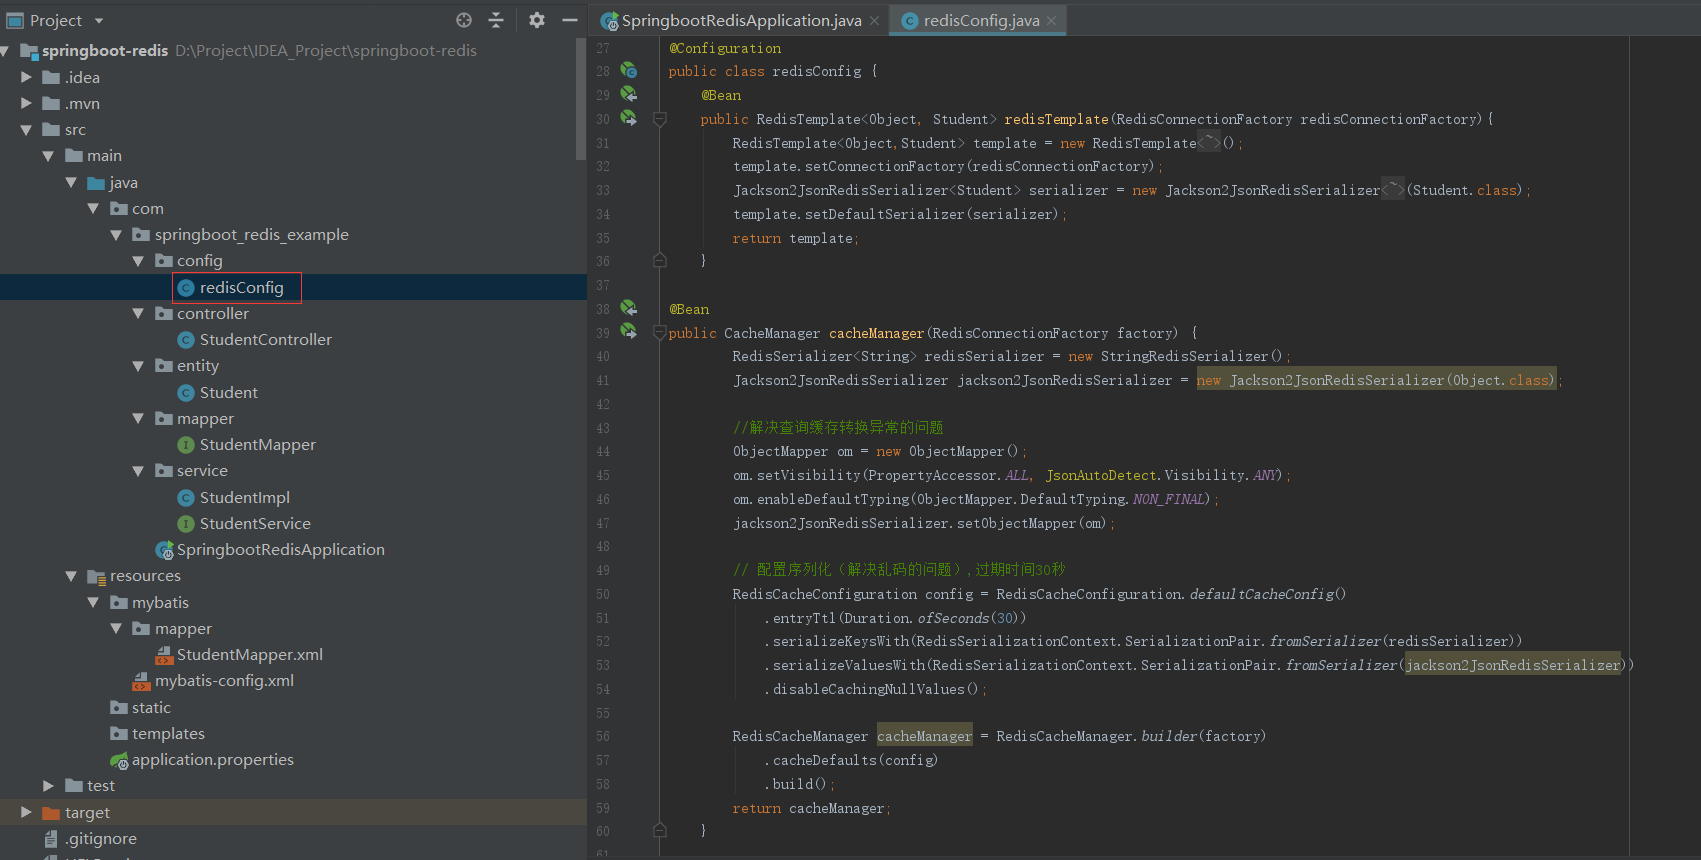Fold the cacheManager method at line 39

pos(660,333)
